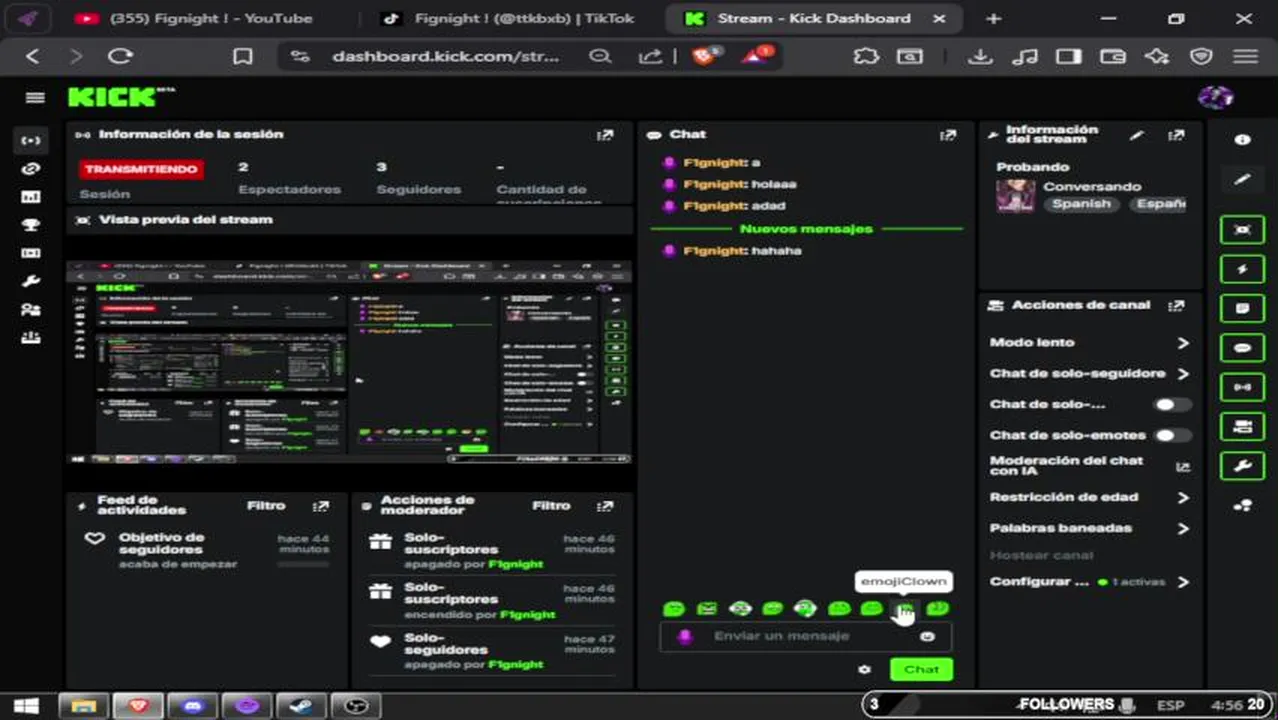Click the pencil icon in right sidebar
1278x720 pixels.
(x=1242, y=179)
